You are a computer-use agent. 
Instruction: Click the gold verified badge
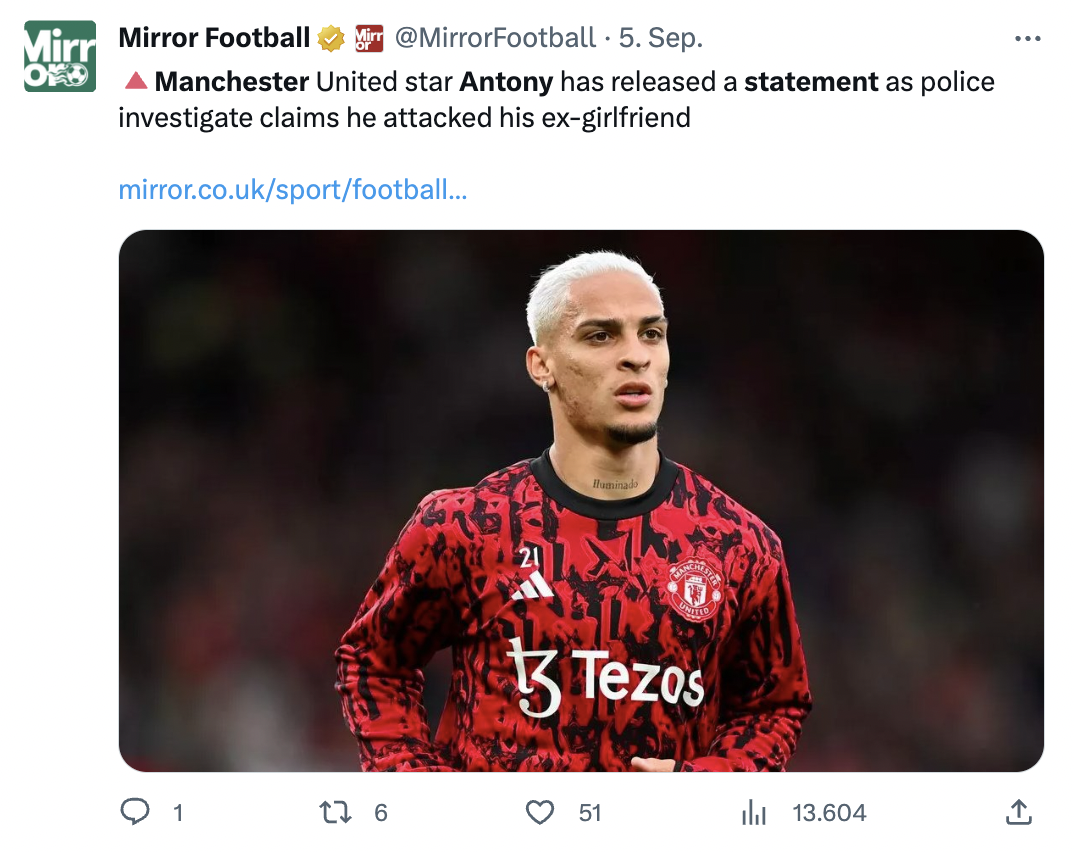(331, 39)
